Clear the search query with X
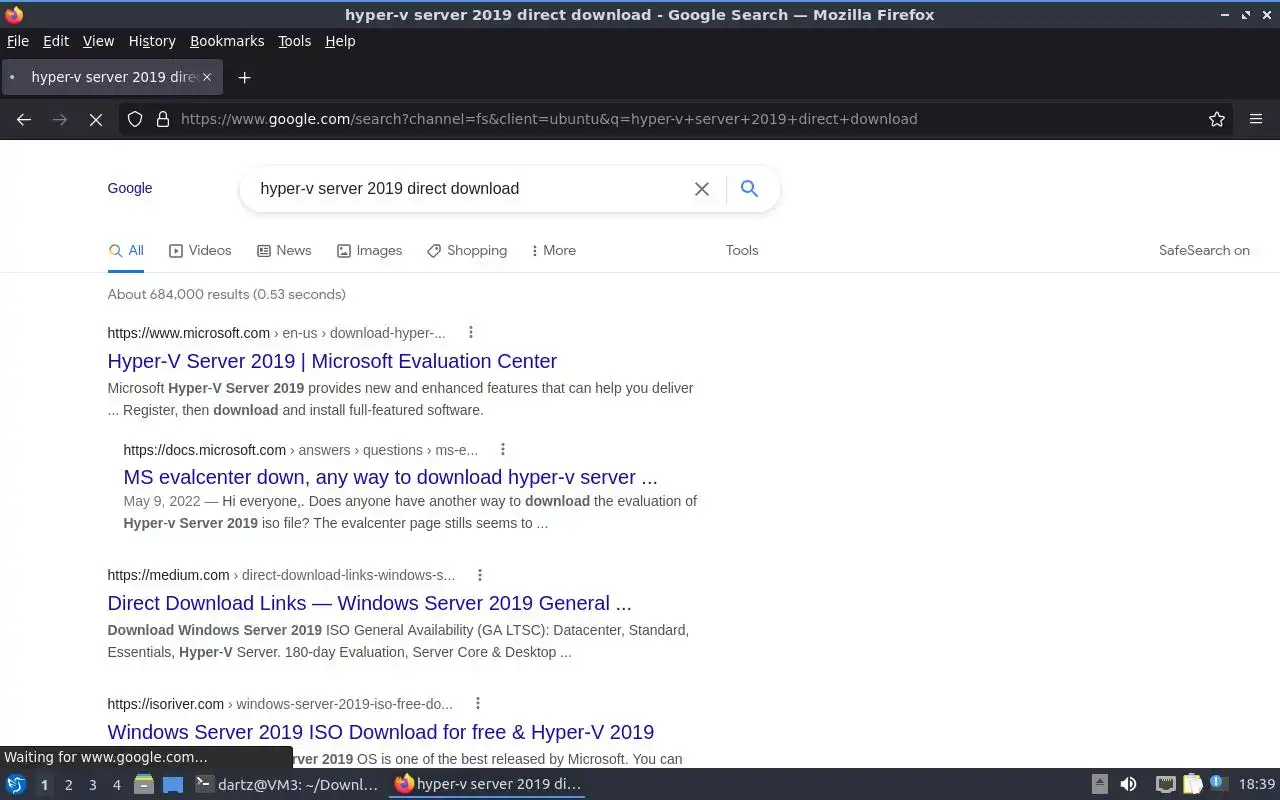This screenshot has width=1280, height=800. [x=702, y=188]
